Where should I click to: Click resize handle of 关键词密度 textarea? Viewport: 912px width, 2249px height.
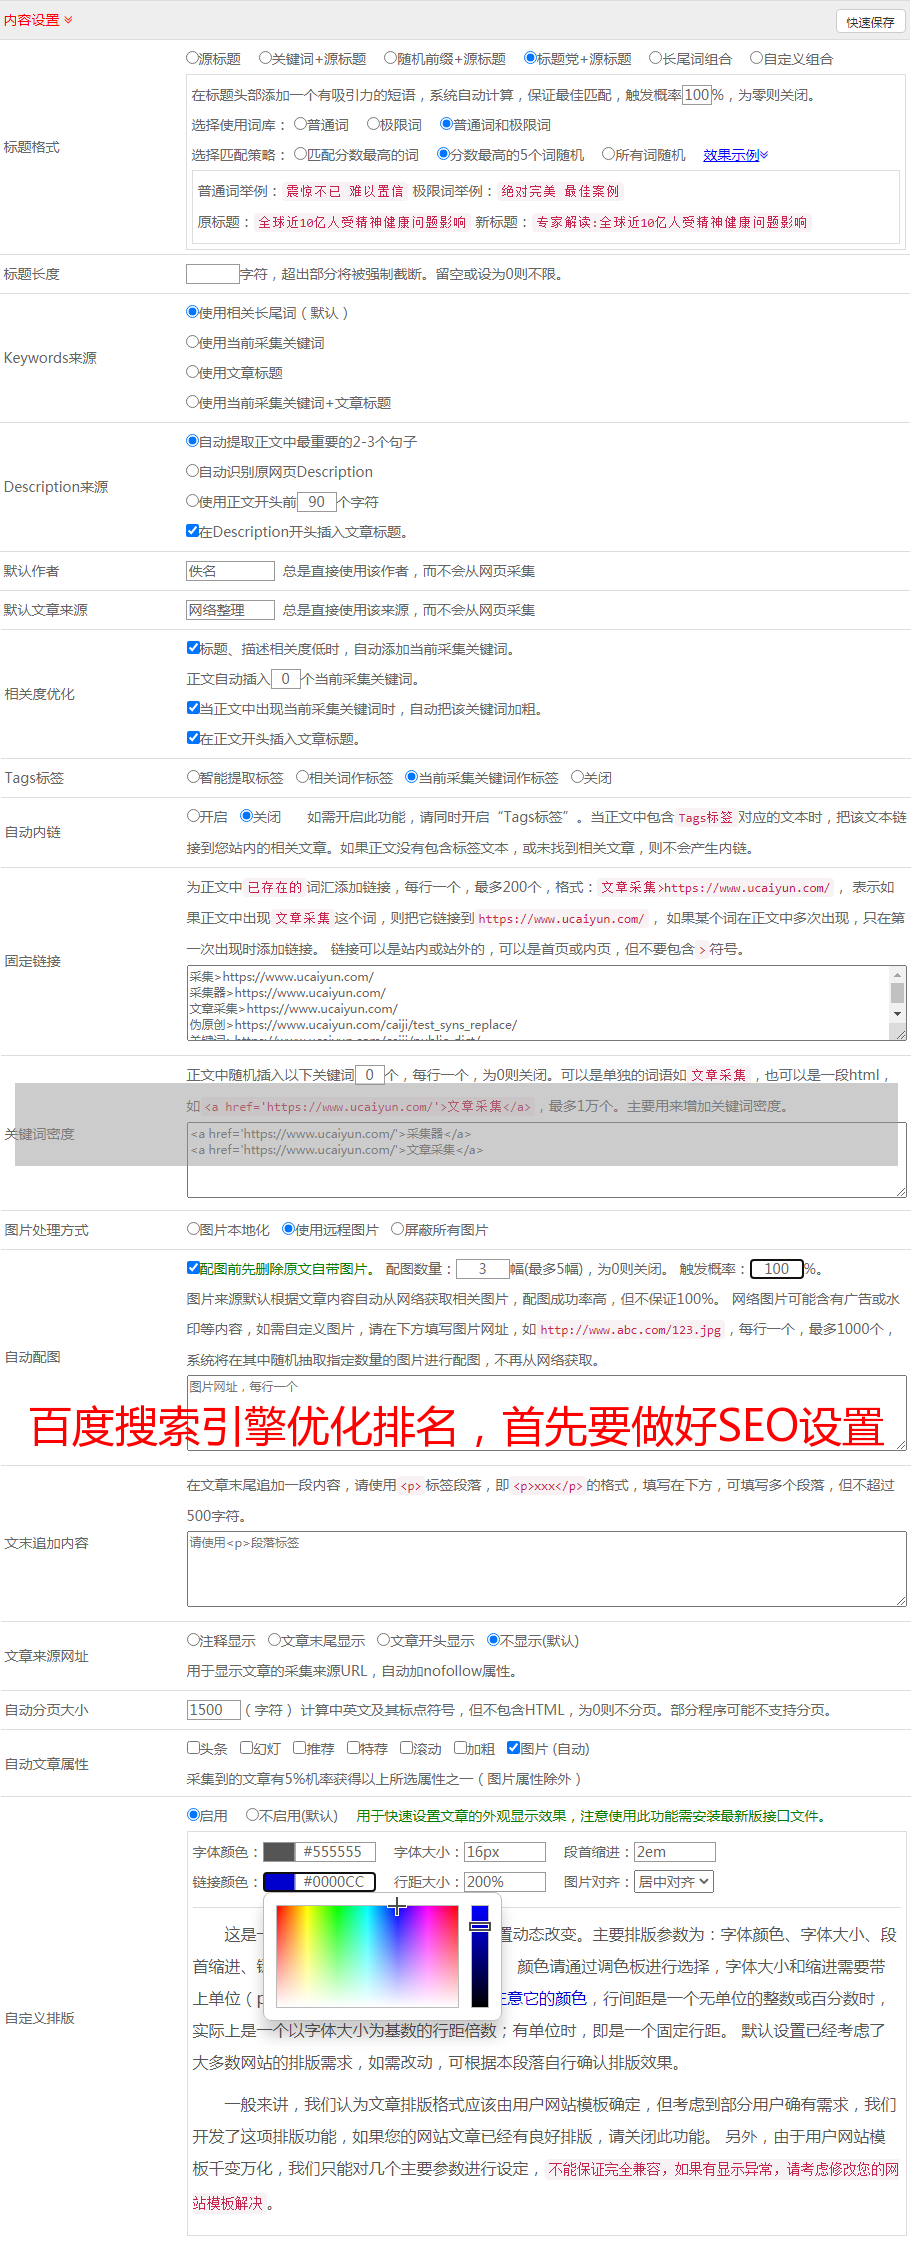point(901,1192)
